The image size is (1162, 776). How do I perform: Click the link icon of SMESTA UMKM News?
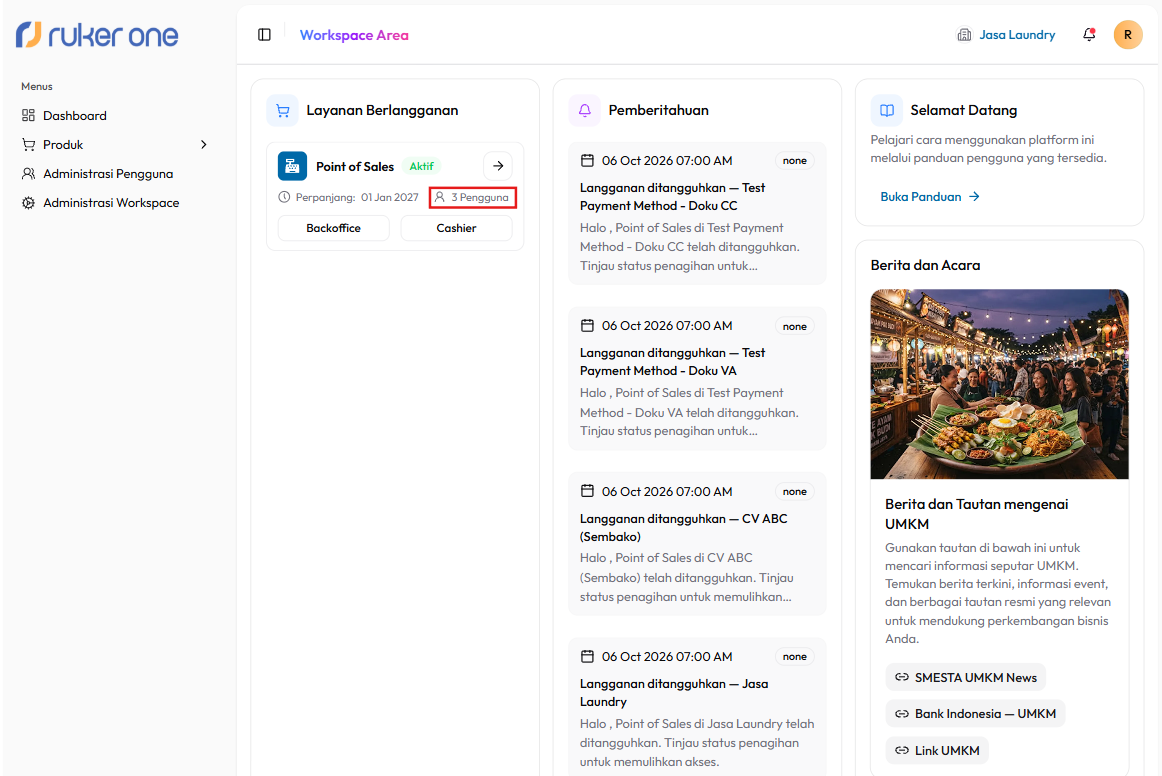(x=902, y=677)
